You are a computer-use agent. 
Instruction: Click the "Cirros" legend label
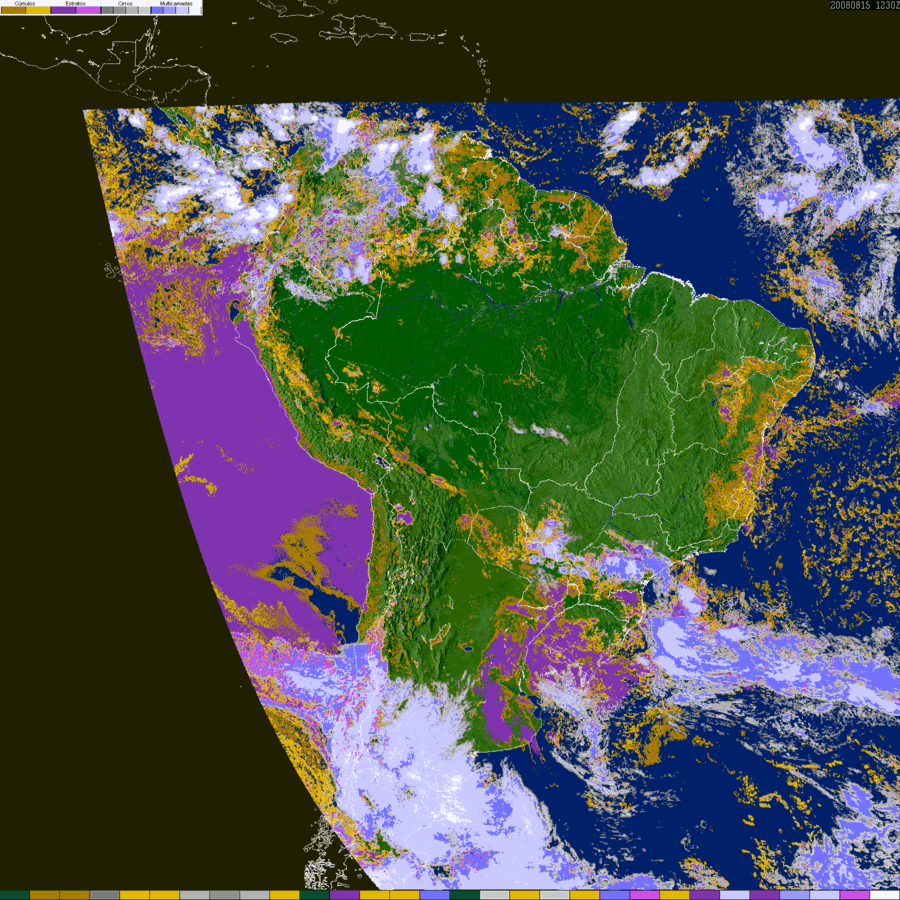[125, 3]
